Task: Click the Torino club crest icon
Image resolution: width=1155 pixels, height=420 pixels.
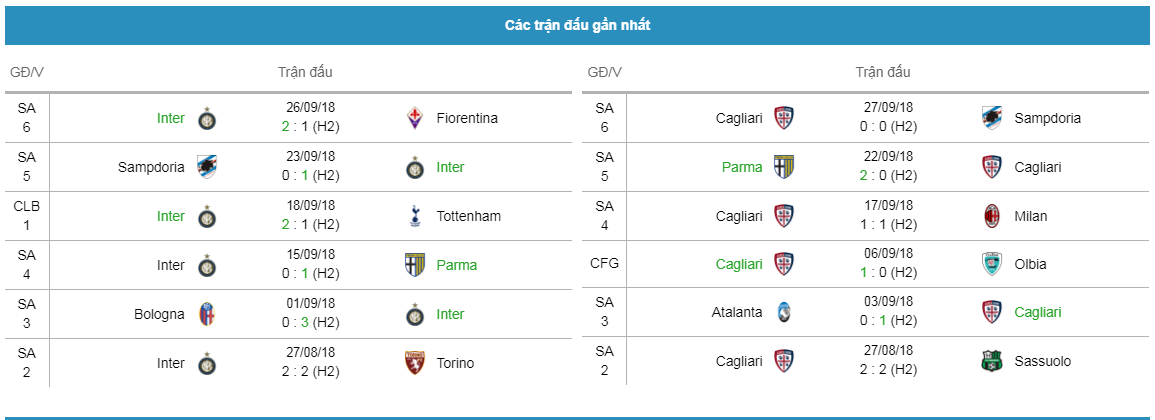Action: point(415,363)
